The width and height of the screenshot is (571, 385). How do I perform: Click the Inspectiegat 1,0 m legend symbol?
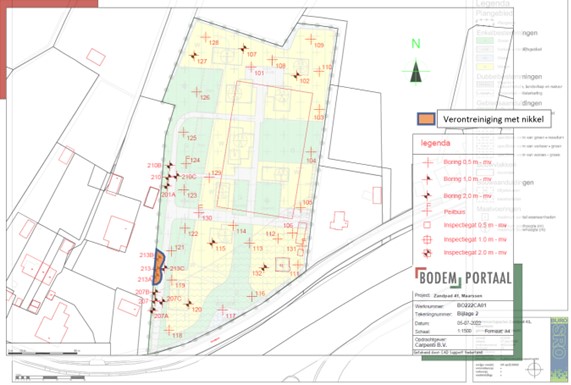click(x=427, y=239)
